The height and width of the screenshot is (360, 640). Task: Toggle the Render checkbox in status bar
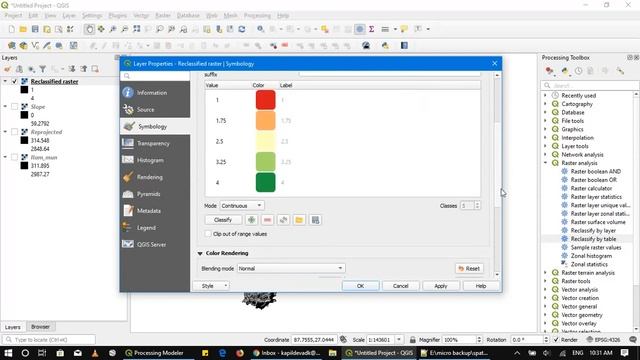tap(556, 340)
